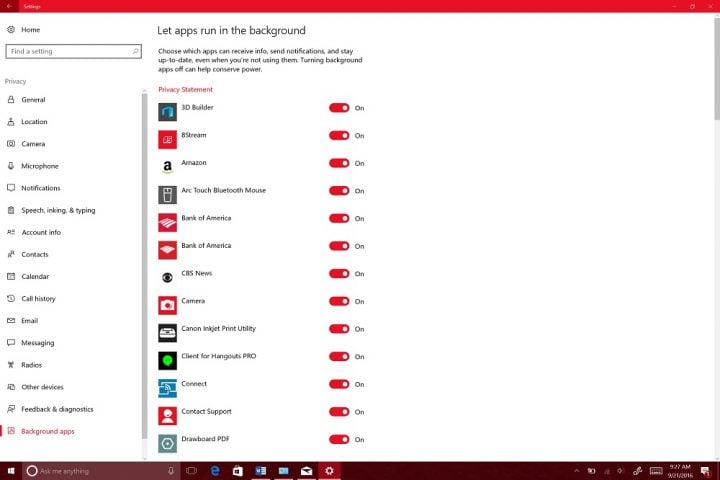The width and height of the screenshot is (720, 480).
Task: Open the Task View button
Action: (191, 471)
